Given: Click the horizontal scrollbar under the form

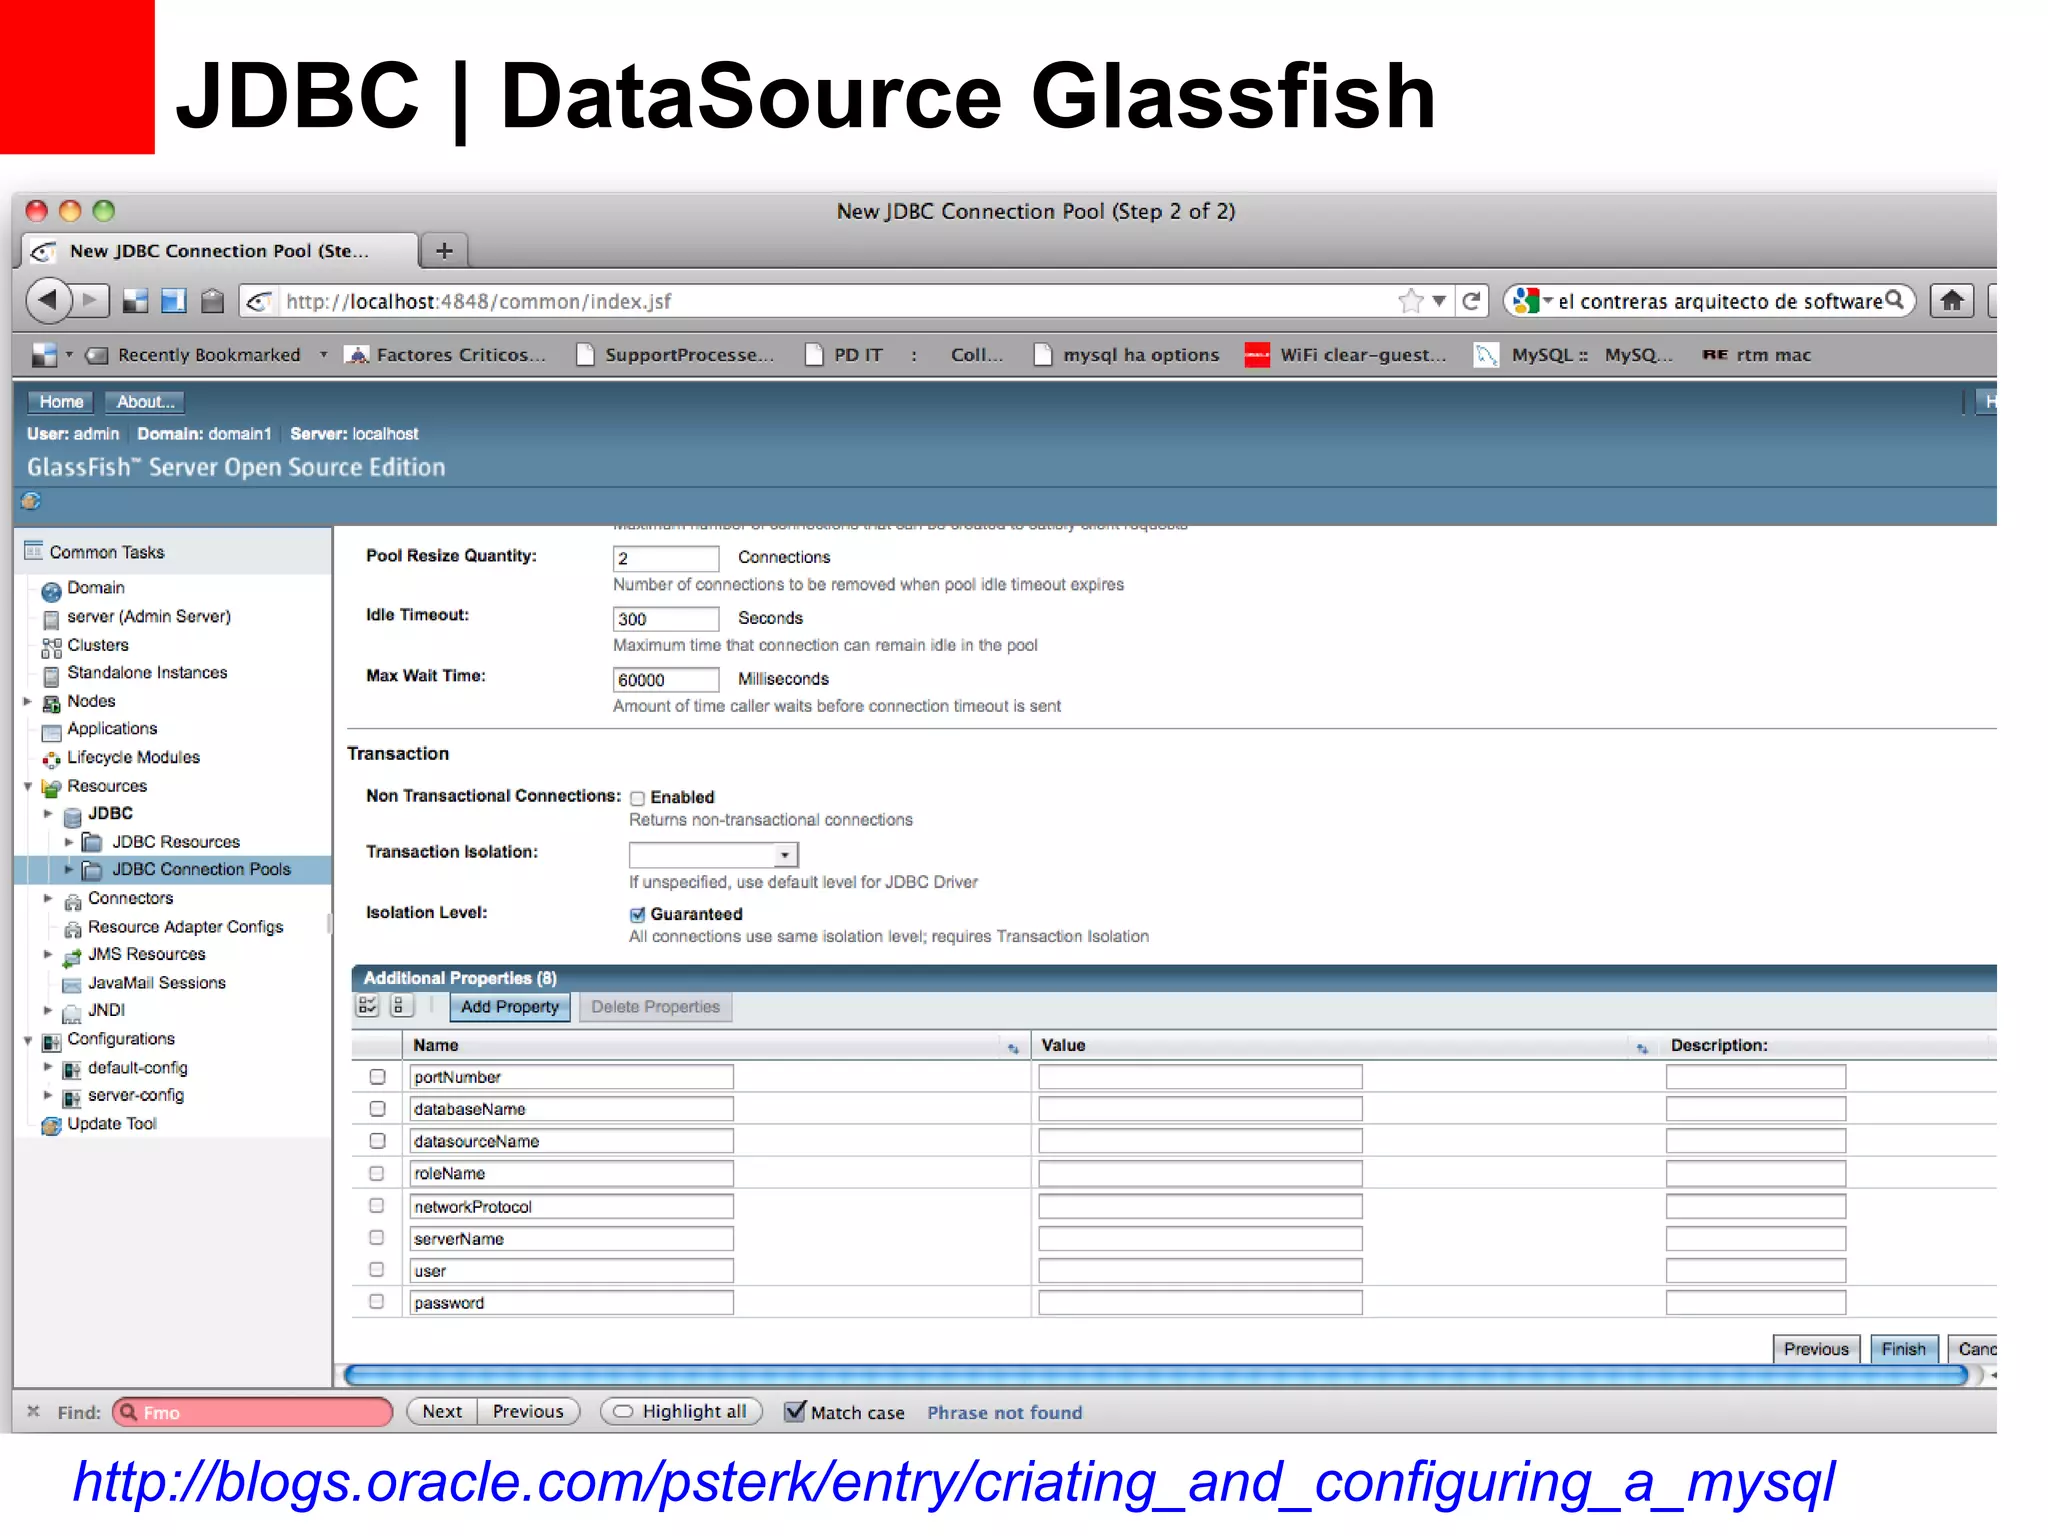Looking at the screenshot, I should 1157,1375.
